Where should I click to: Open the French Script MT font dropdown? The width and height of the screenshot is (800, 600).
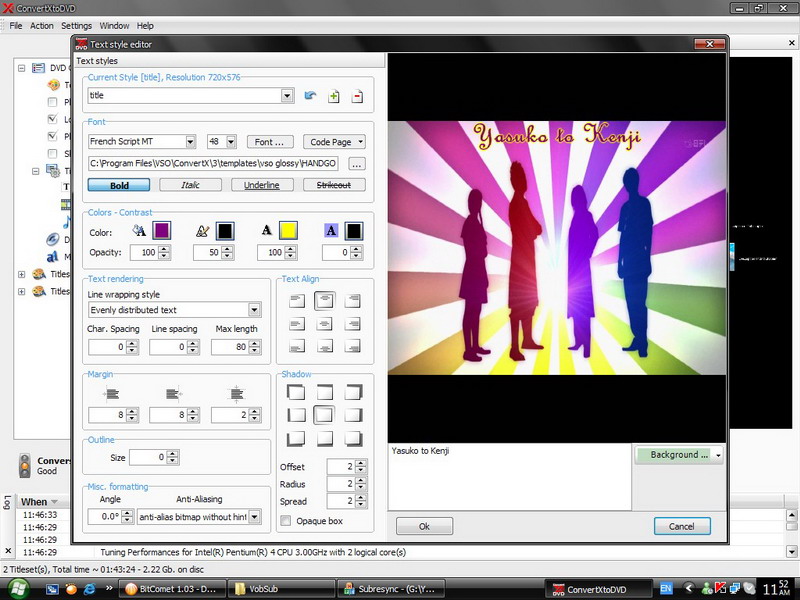[190, 141]
